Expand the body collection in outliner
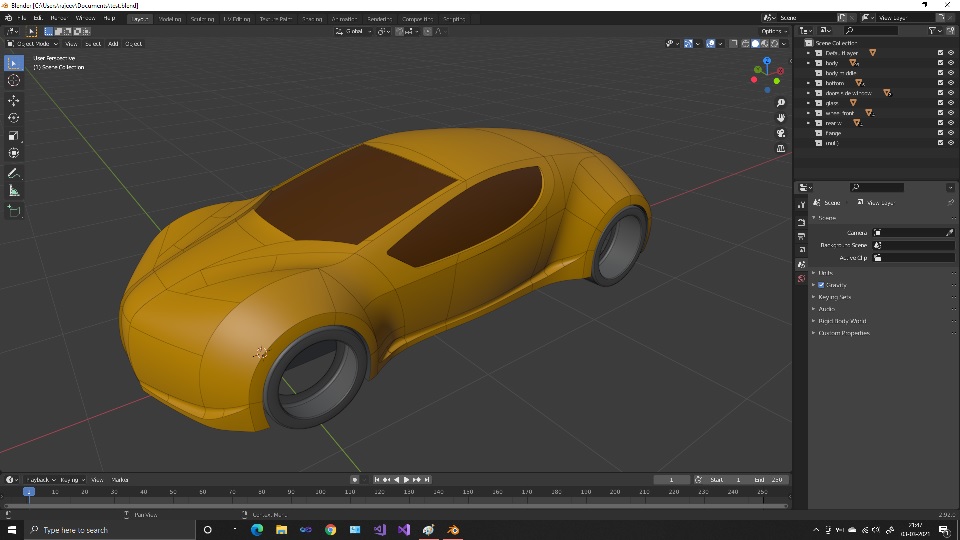 pyautogui.click(x=809, y=63)
